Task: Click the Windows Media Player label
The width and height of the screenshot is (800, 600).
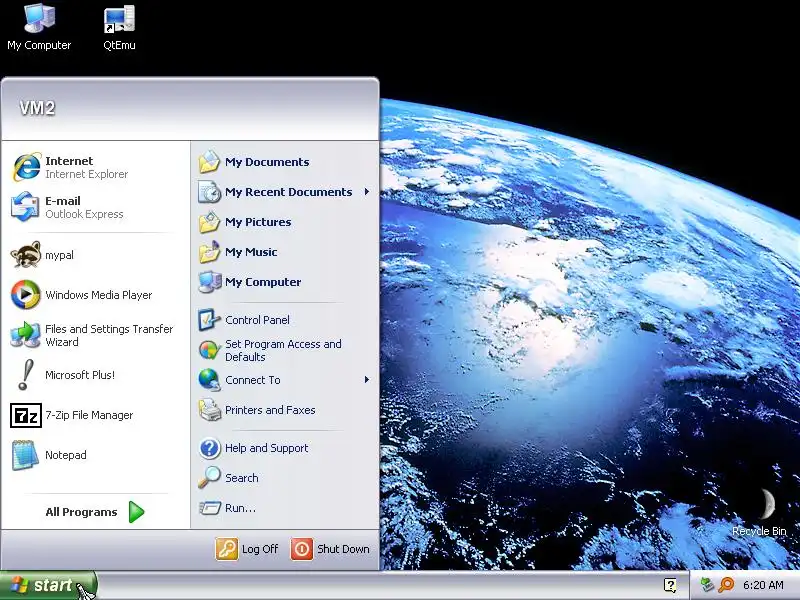Action: (x=98, y=295)
